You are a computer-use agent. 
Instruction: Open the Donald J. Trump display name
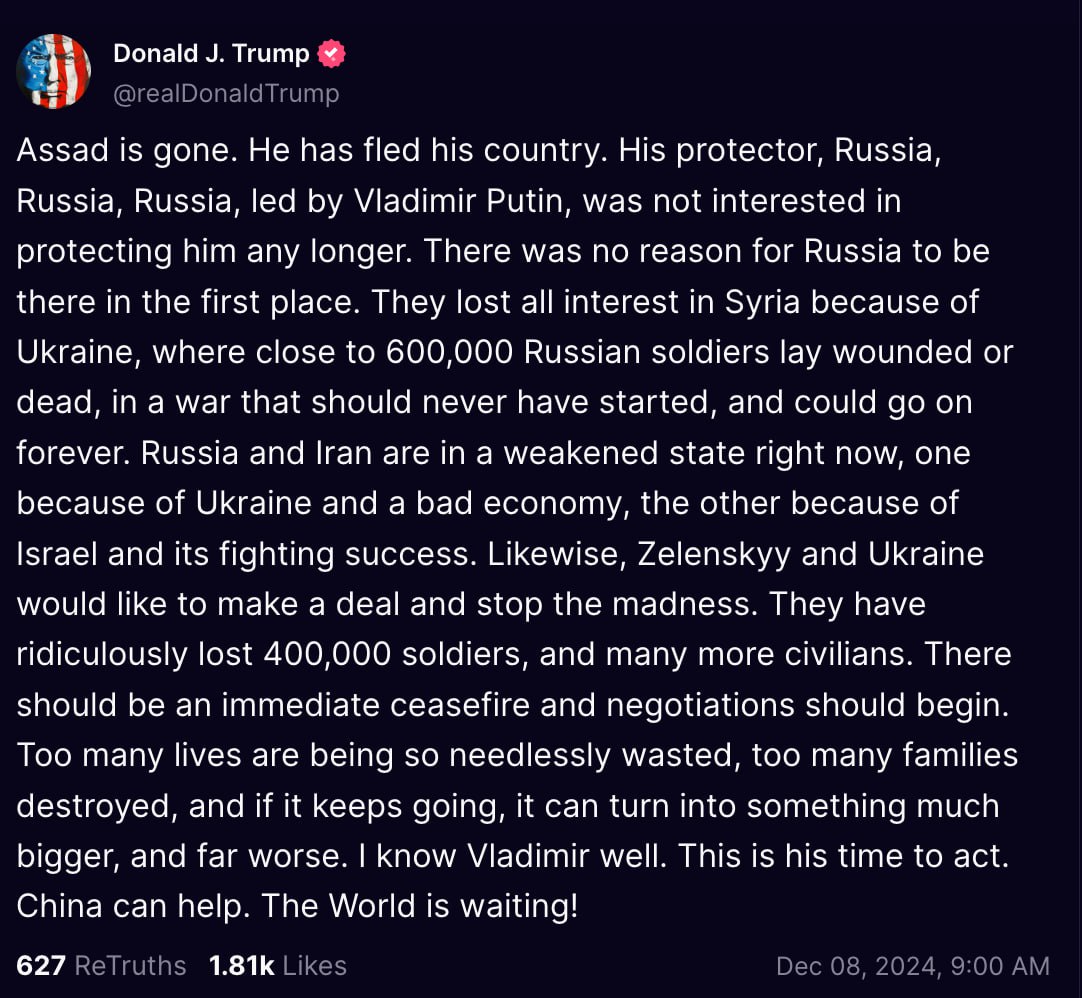211,53
